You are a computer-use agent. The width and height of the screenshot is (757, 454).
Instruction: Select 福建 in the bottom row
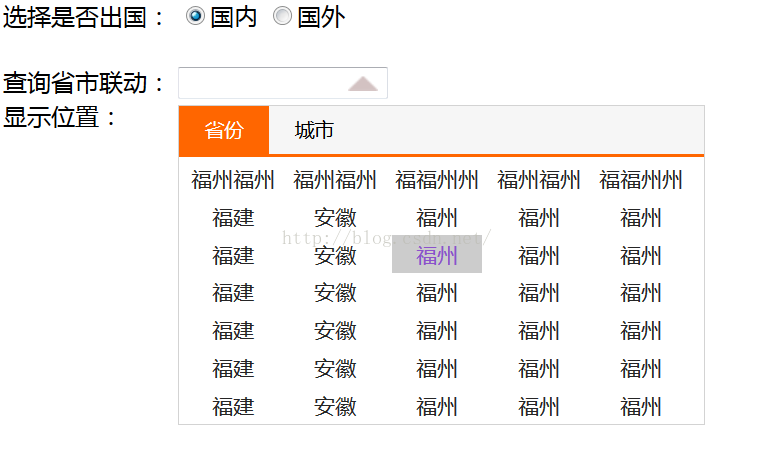tap(233, 407)
